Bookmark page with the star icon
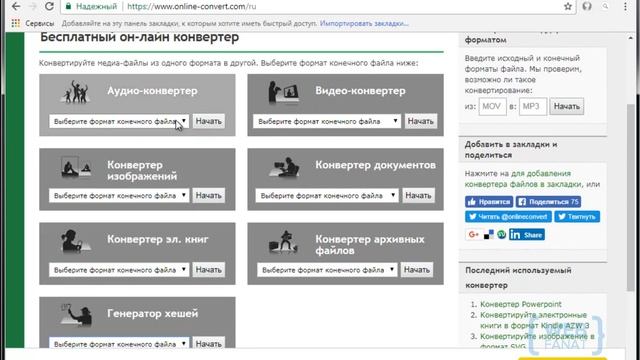Screen dimensions: 640x360 pos(568,7)
